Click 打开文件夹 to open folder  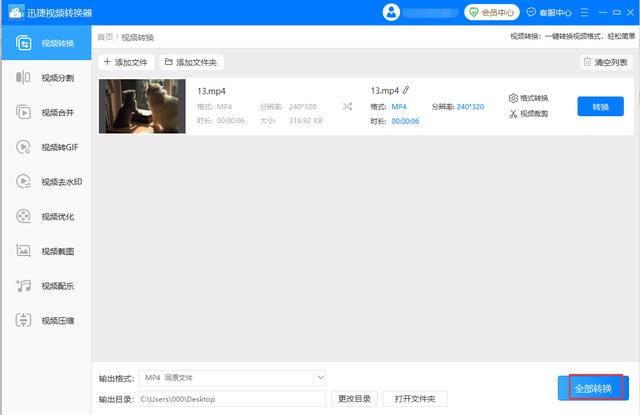(415, 399)
